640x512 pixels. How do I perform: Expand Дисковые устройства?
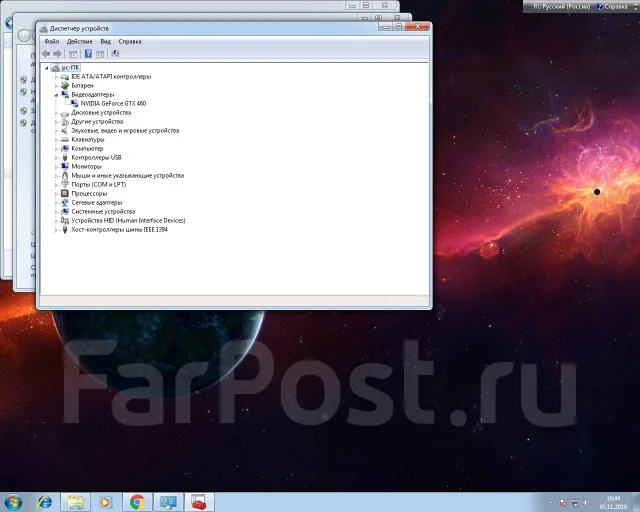pyautogui.click(x=56, y=113)
